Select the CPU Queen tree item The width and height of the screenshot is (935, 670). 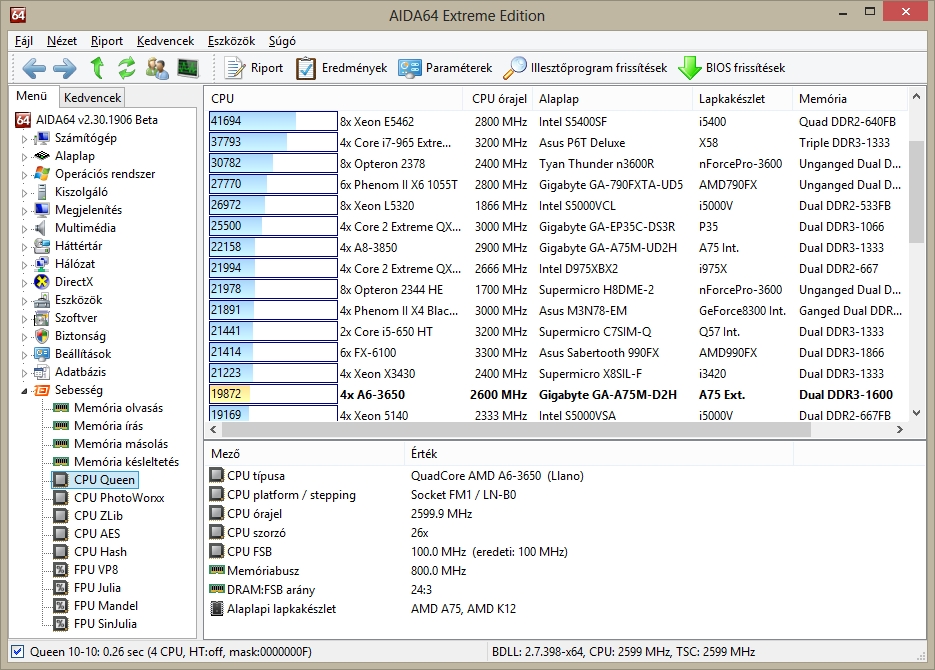pyautogui.click(x=104, y=480)
